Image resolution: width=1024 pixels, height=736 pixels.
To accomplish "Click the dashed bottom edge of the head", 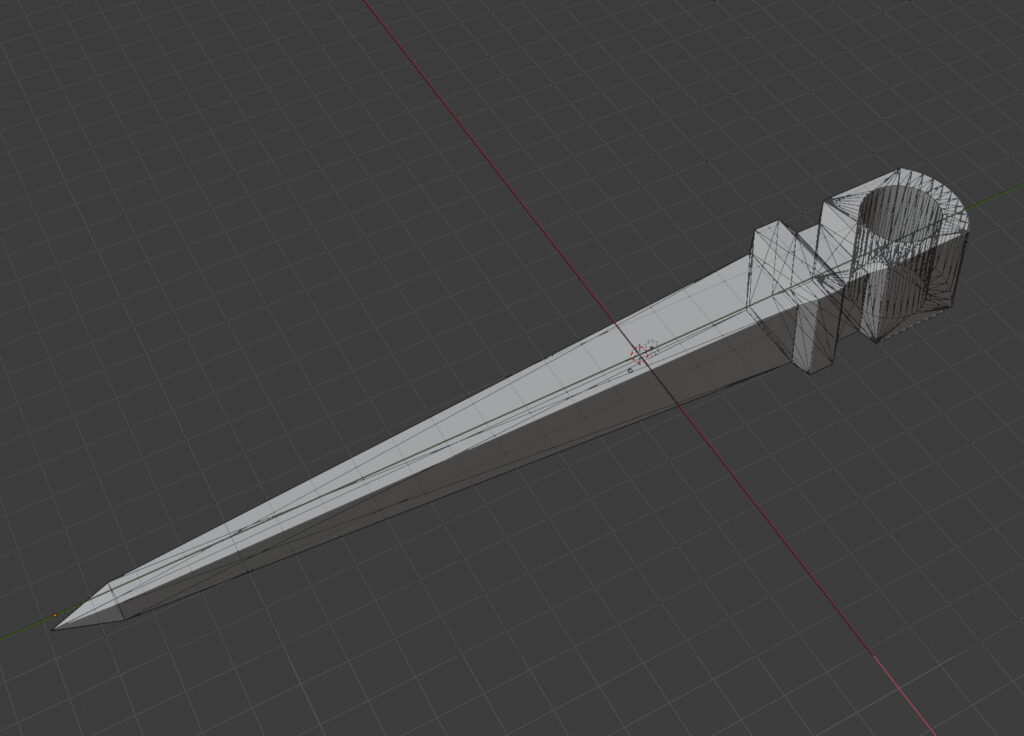I will [x=920, y=322].
